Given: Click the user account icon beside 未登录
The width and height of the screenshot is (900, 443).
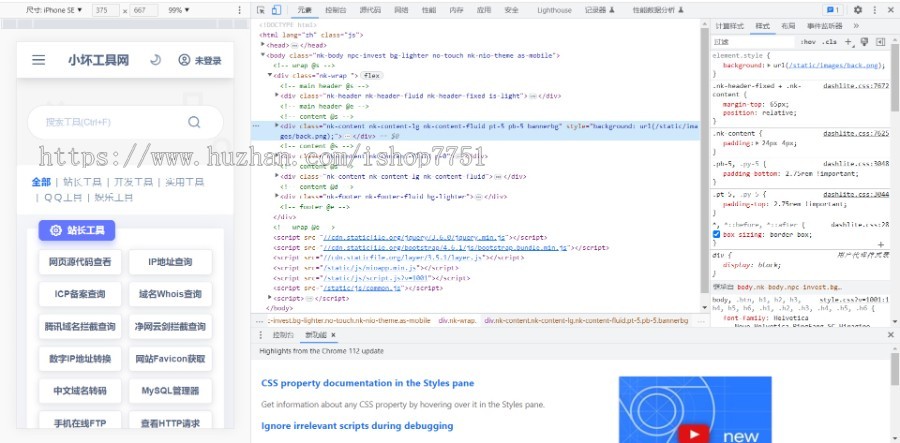Looking at the screenshot, I should [184, 60].
